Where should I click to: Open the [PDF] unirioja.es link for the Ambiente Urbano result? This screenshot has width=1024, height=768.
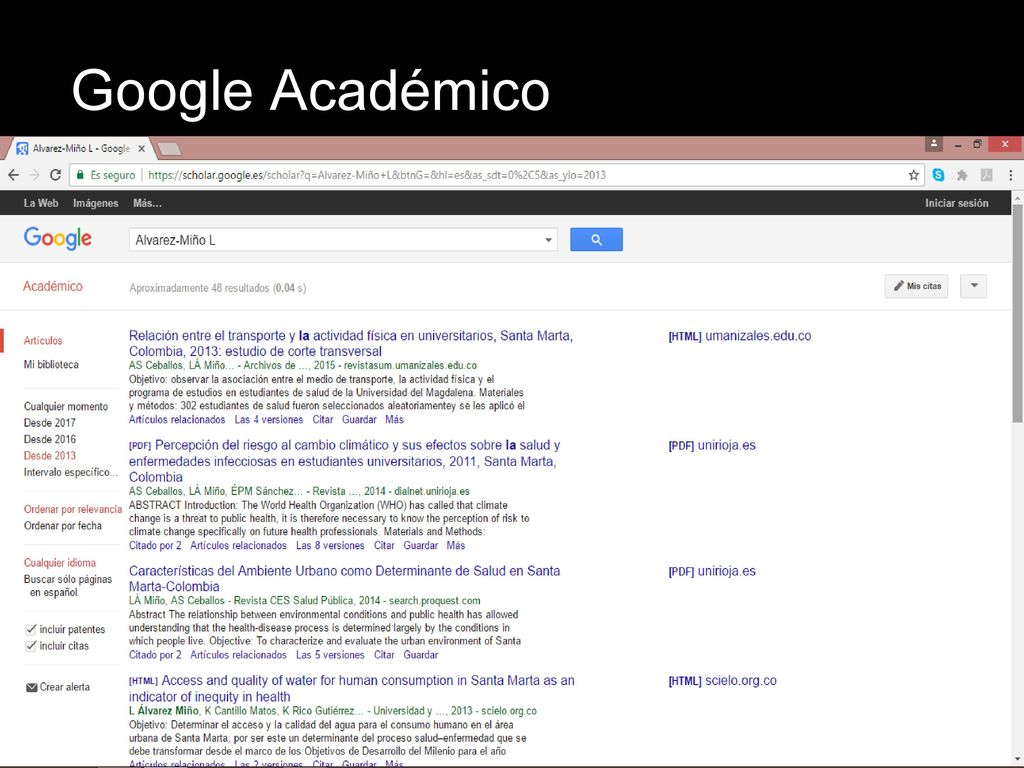point(712,571)
